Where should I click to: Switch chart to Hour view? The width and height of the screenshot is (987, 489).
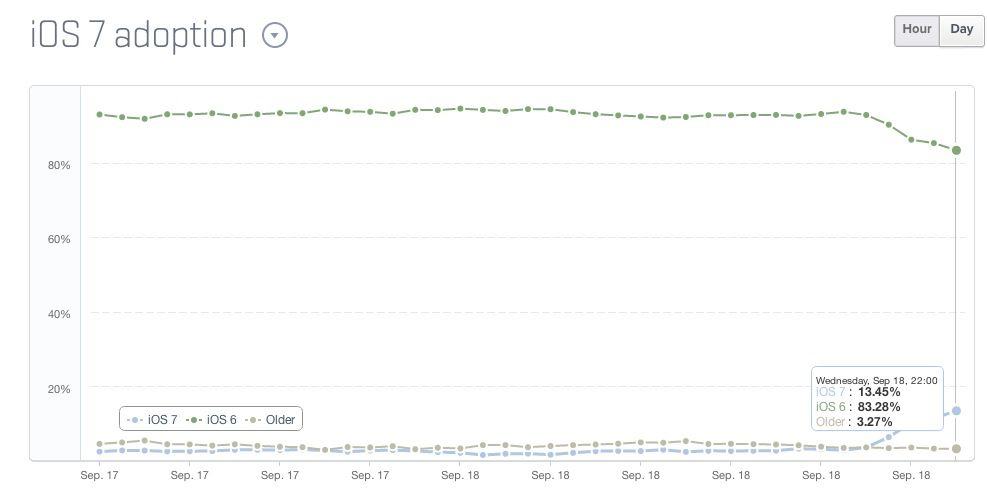point(916,30)
